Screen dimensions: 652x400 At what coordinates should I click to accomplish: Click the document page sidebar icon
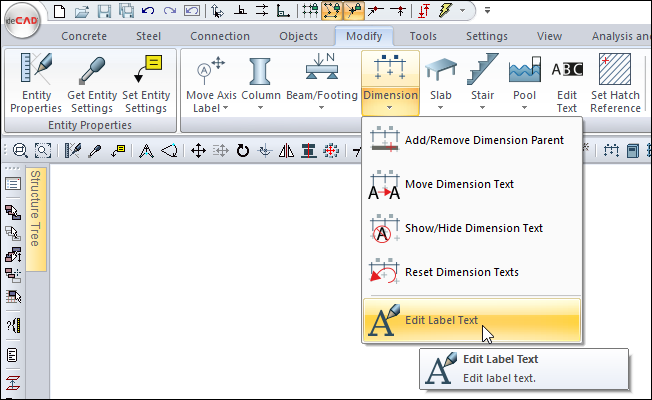(12, 355)
